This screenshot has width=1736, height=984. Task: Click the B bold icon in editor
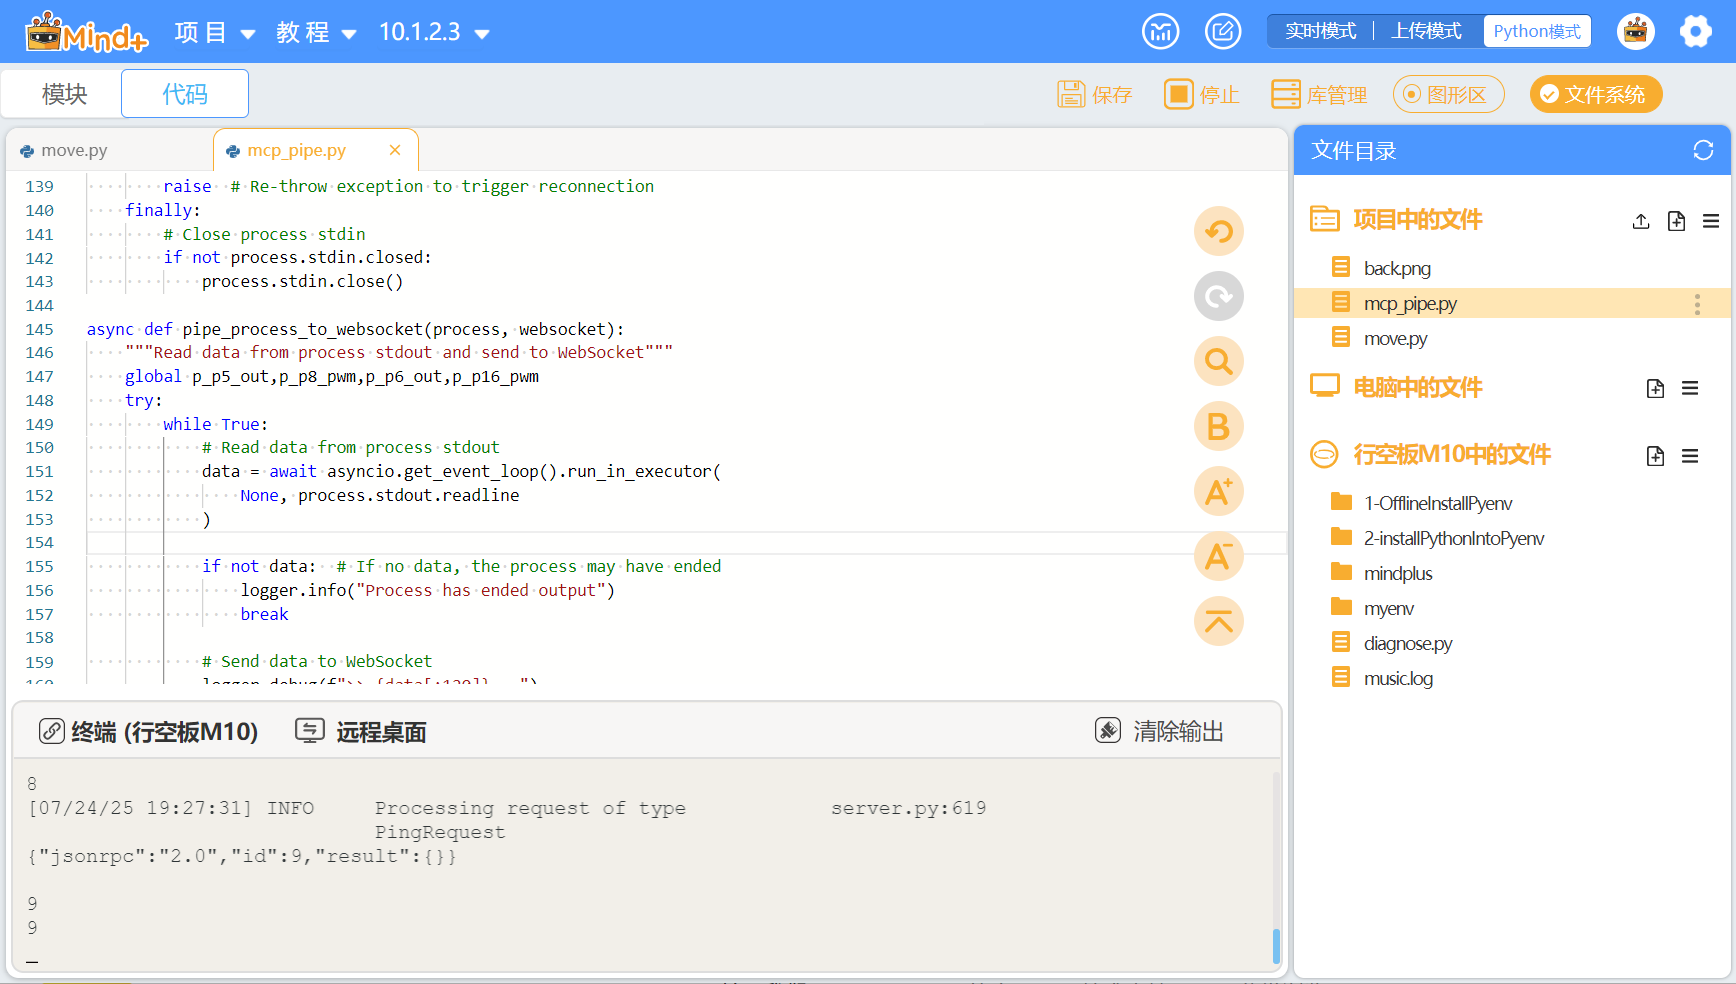(1219, 427)
